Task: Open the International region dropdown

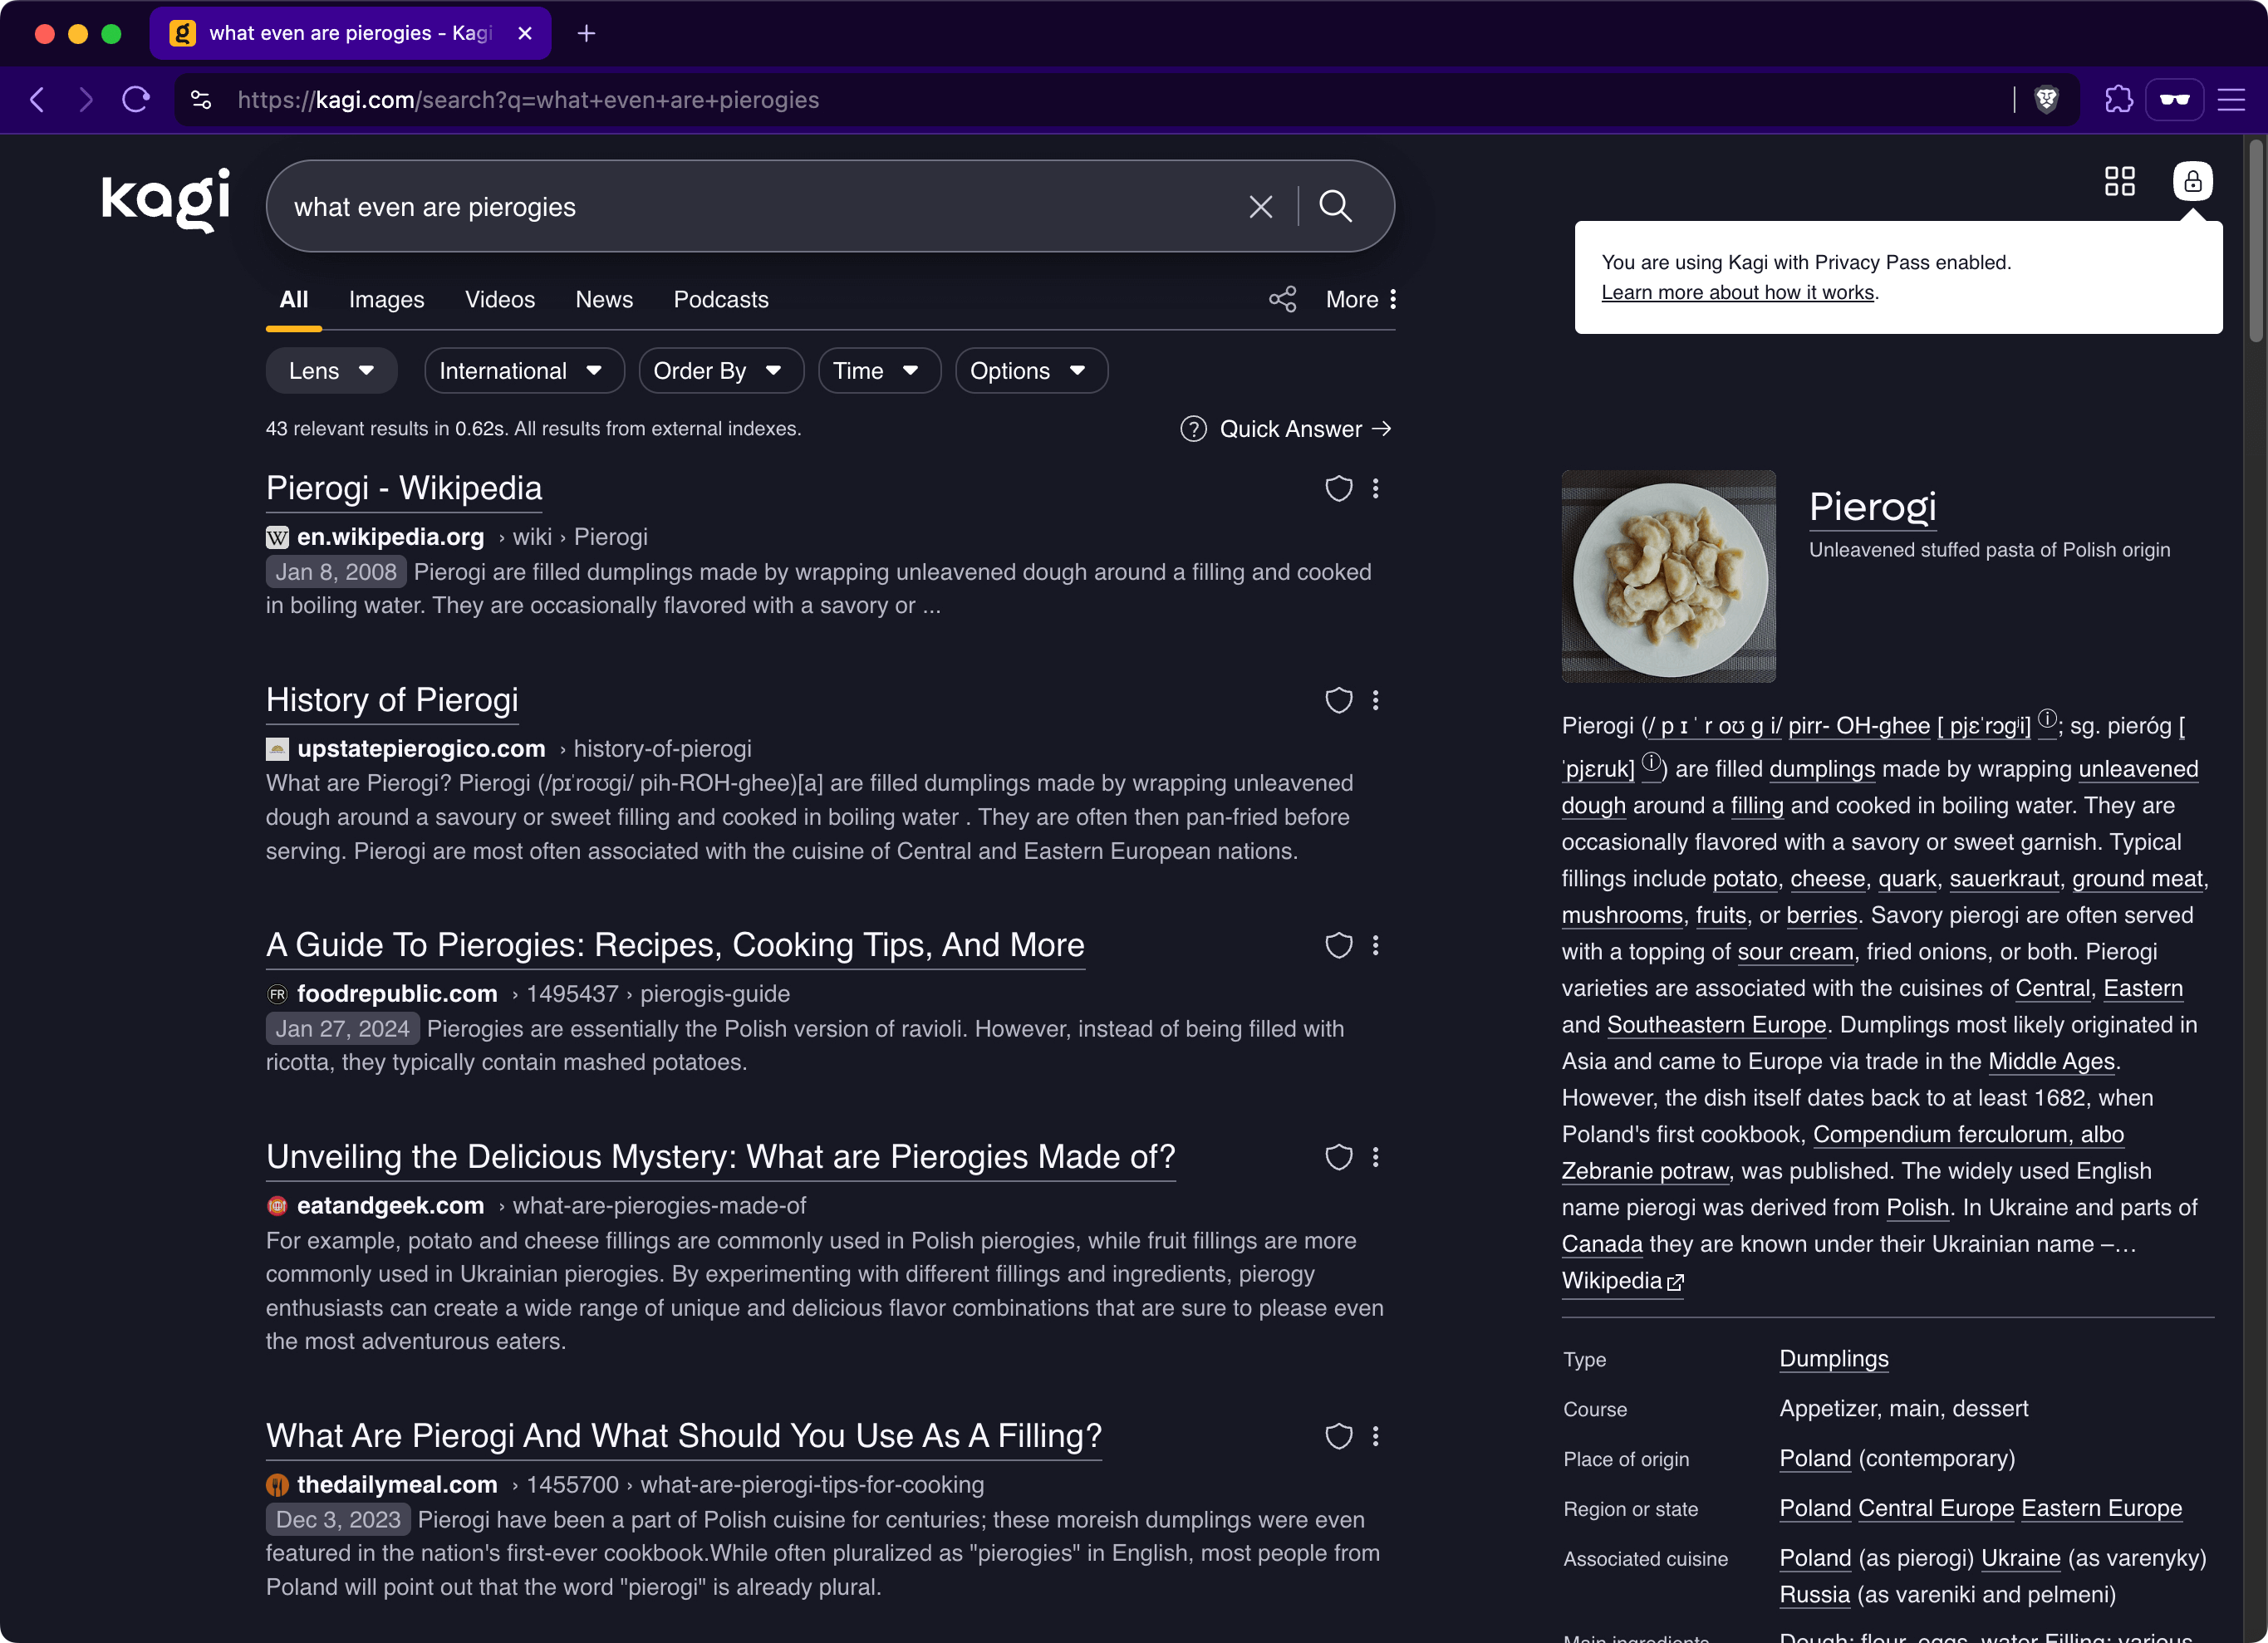Action: pyautogui.click(x=524, y=371)
